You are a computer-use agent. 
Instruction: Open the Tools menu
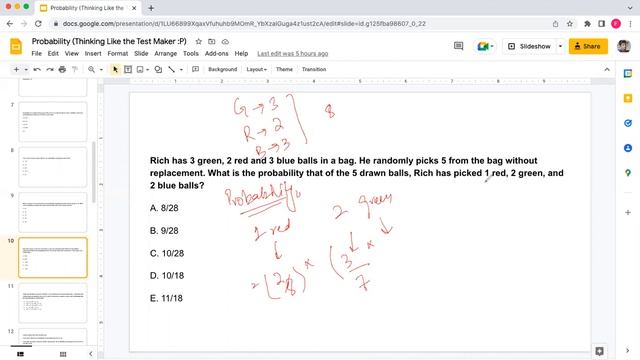[191, 53]
